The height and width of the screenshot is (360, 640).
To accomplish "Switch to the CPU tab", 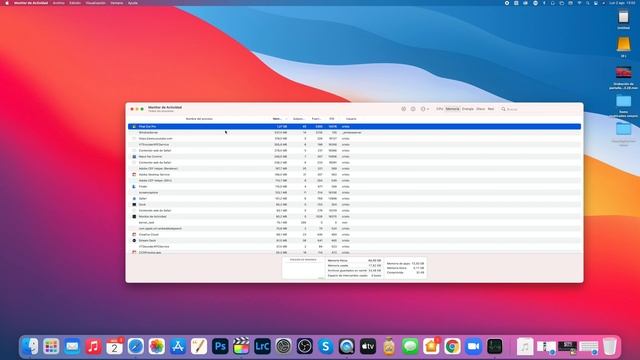I will tap(440, 109).
